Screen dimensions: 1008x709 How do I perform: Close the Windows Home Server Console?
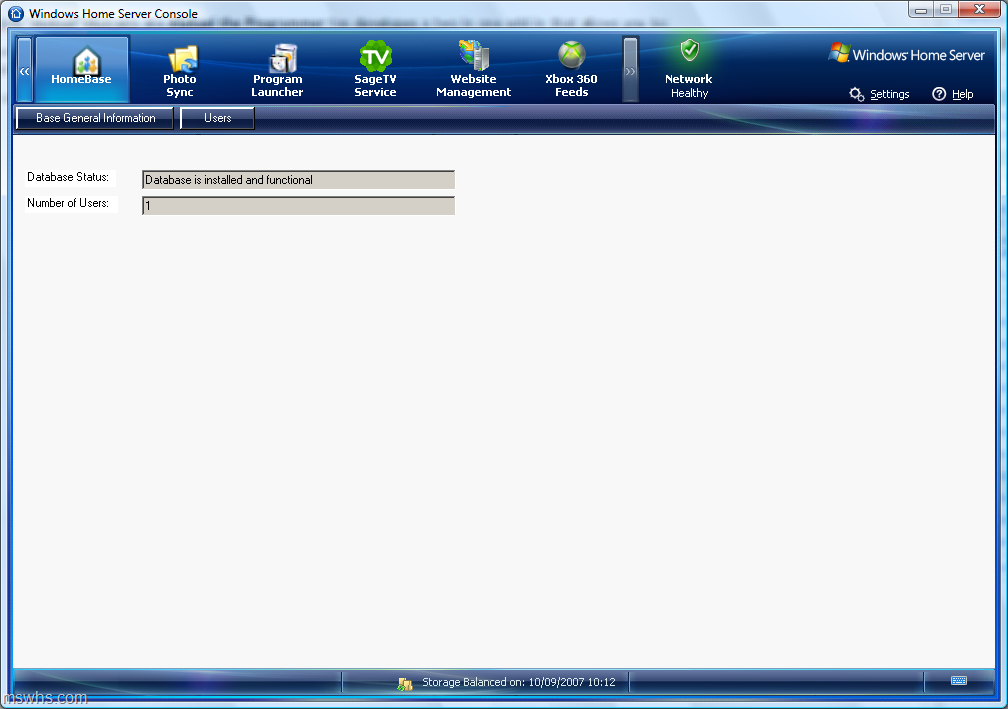click(x=979, y=10)
